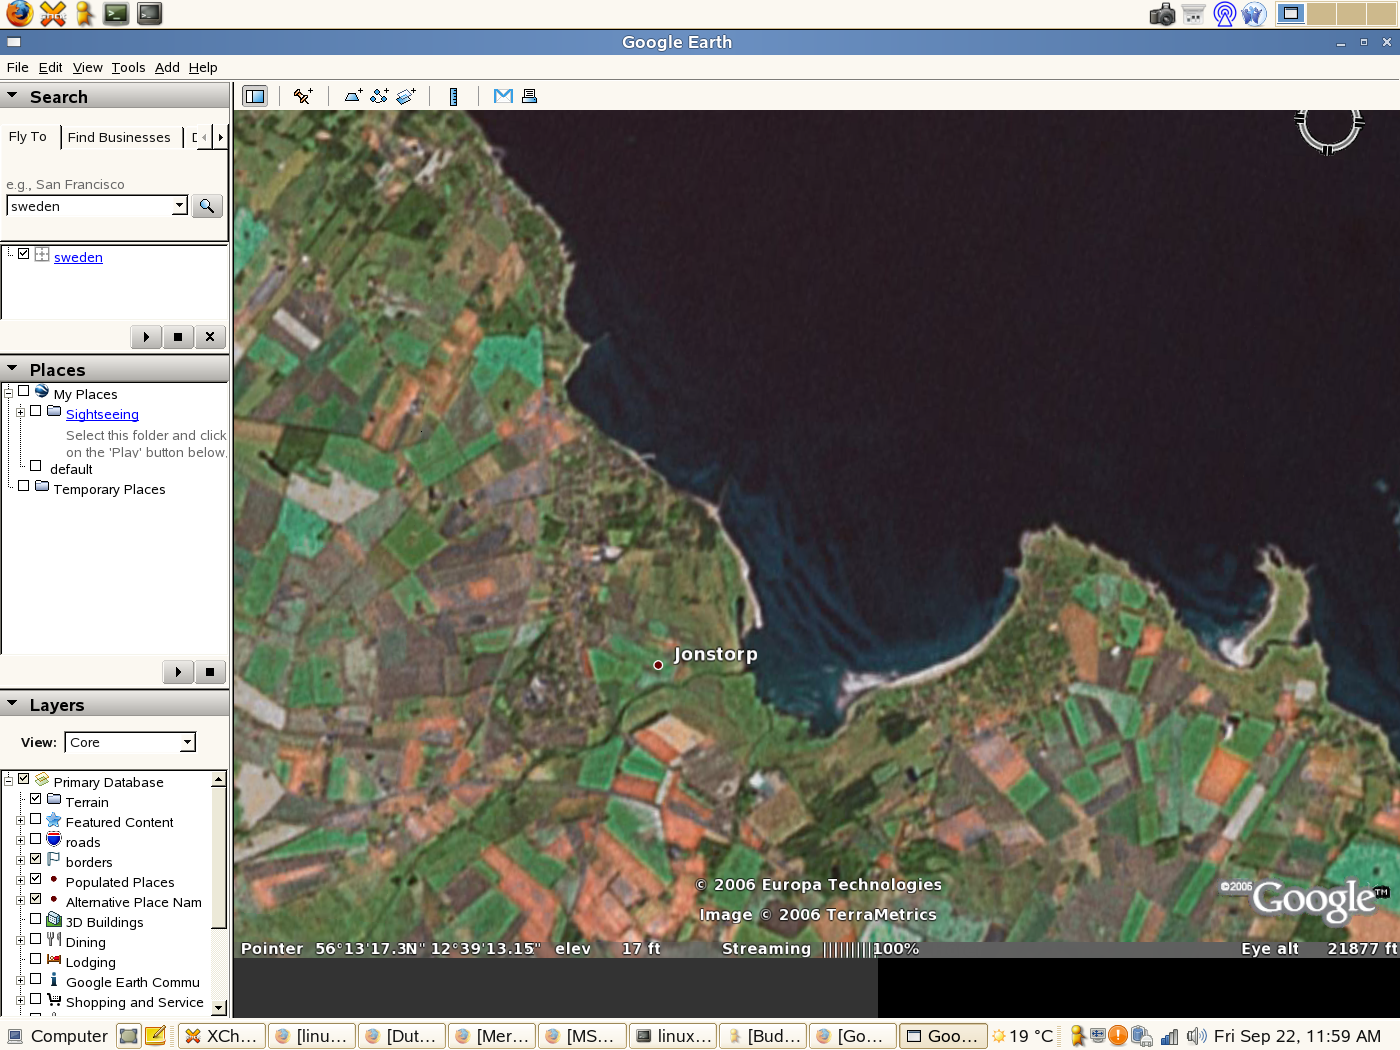Uncheck the borders layer checkbox
Screen dimensions: 1400x1050
pyautogui.click(x=36, y=859)
